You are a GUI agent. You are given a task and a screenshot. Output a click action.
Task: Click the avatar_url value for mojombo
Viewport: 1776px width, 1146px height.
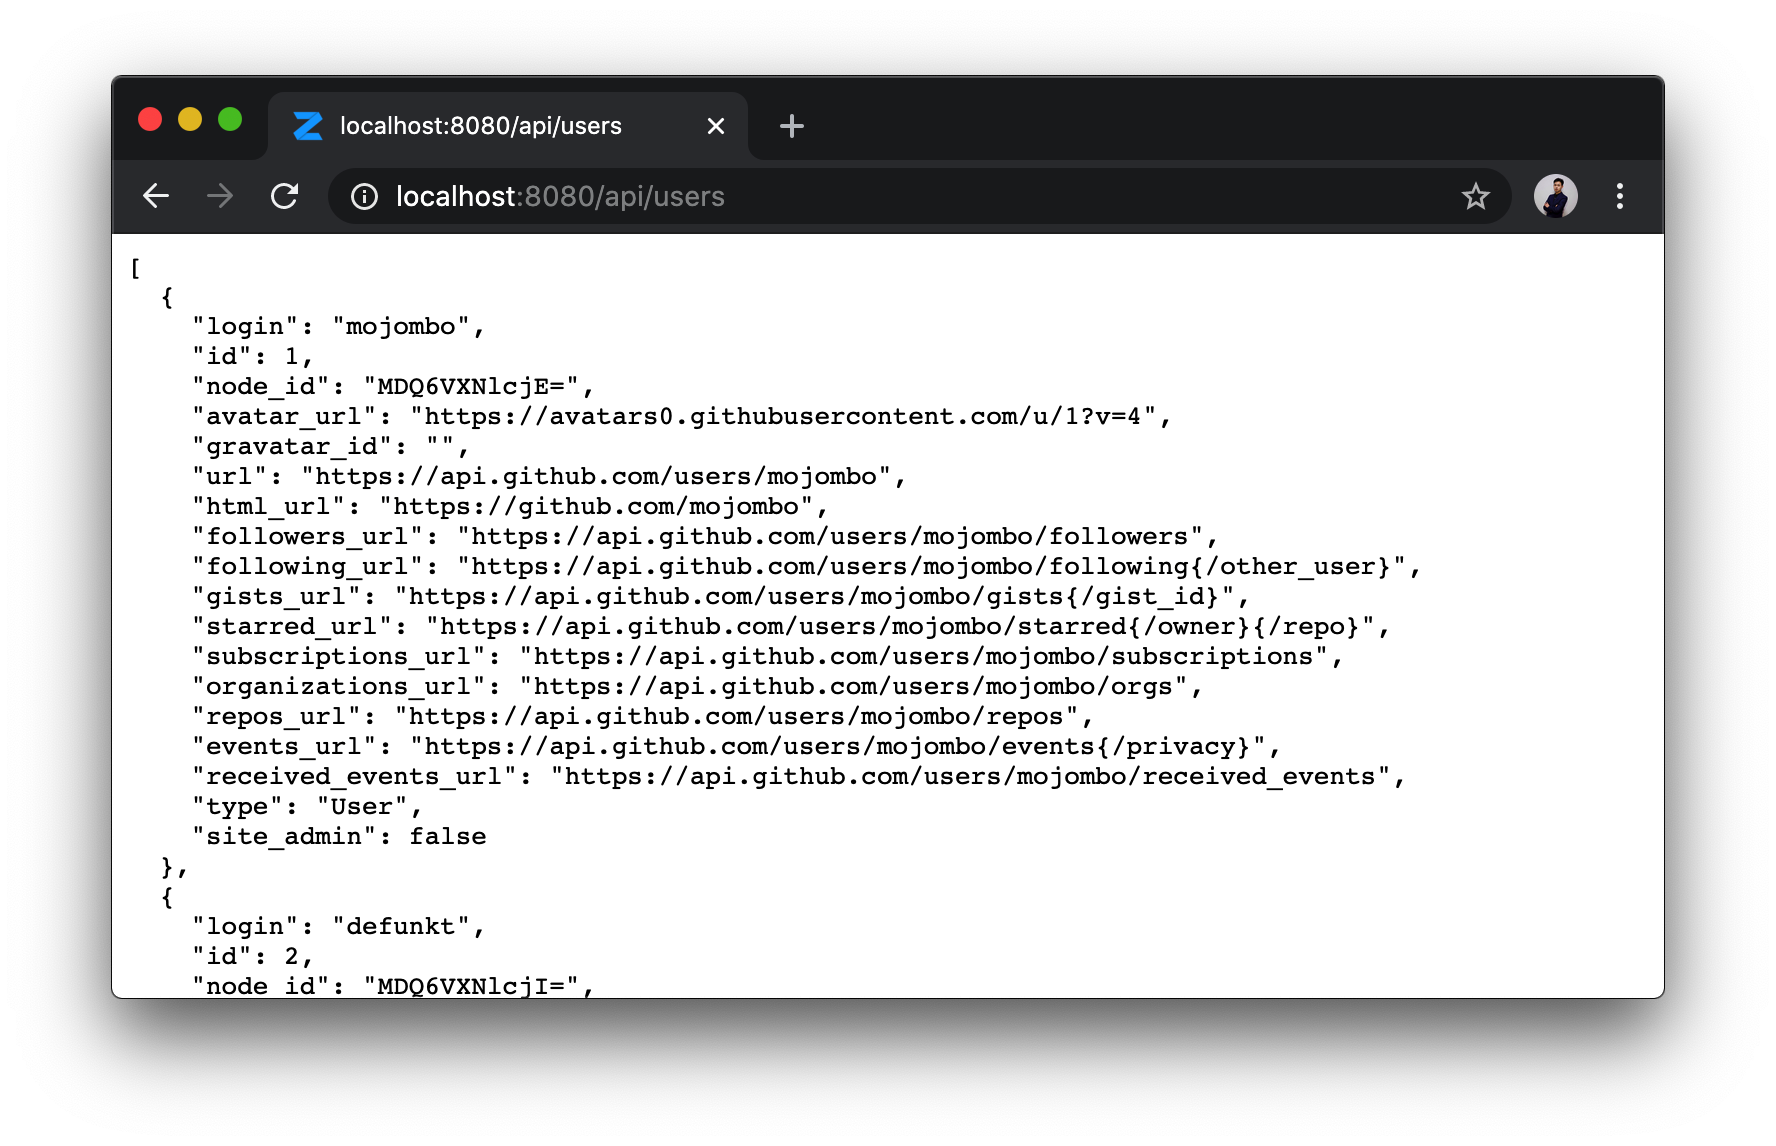[x=783, y=417]
